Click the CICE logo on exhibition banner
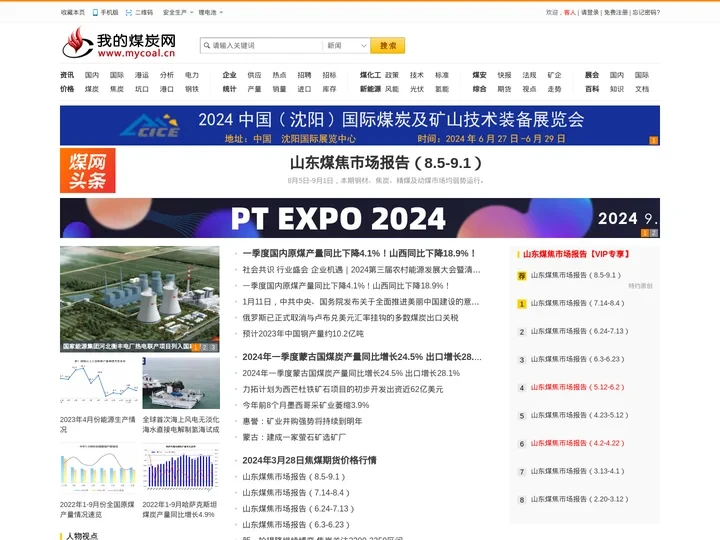This screenshot has height=540, width=720. [152, 126]
